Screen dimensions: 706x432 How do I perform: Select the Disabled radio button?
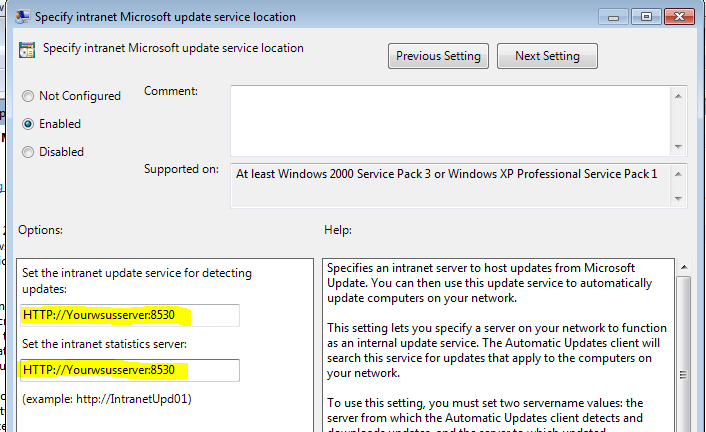tap(28, 152)
